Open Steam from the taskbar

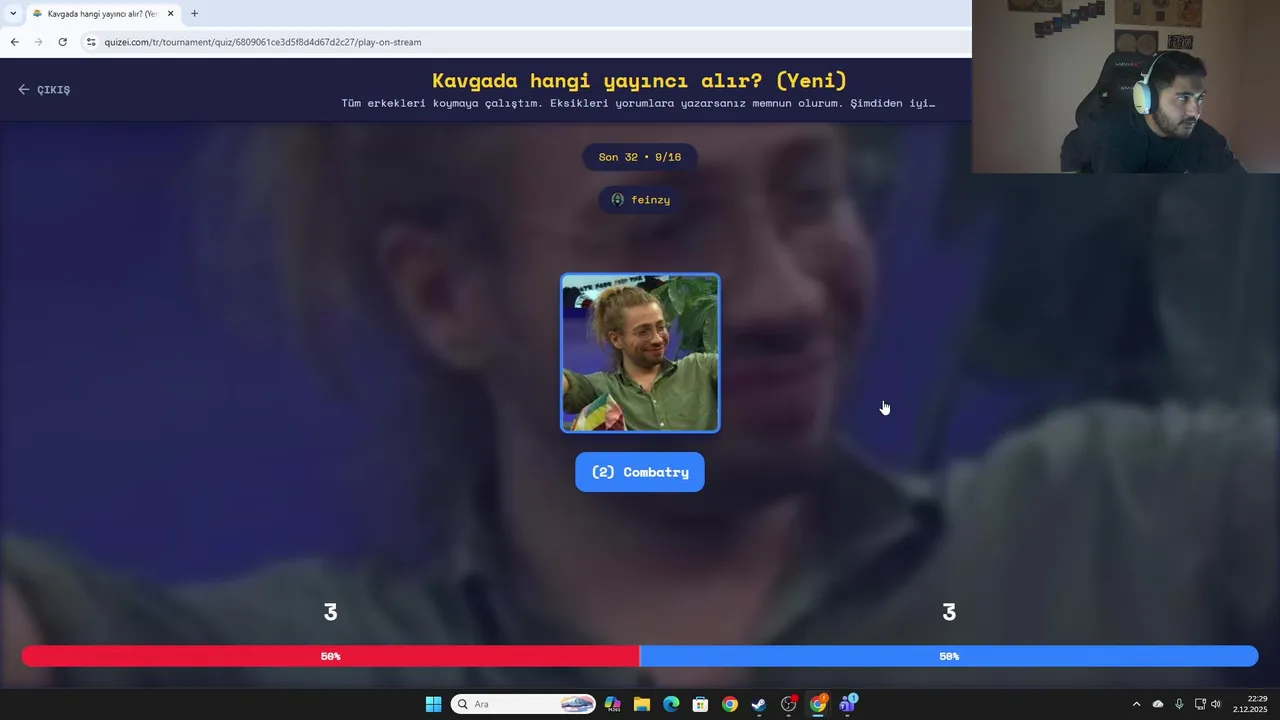pyautogui.click(x=759, y=704)
